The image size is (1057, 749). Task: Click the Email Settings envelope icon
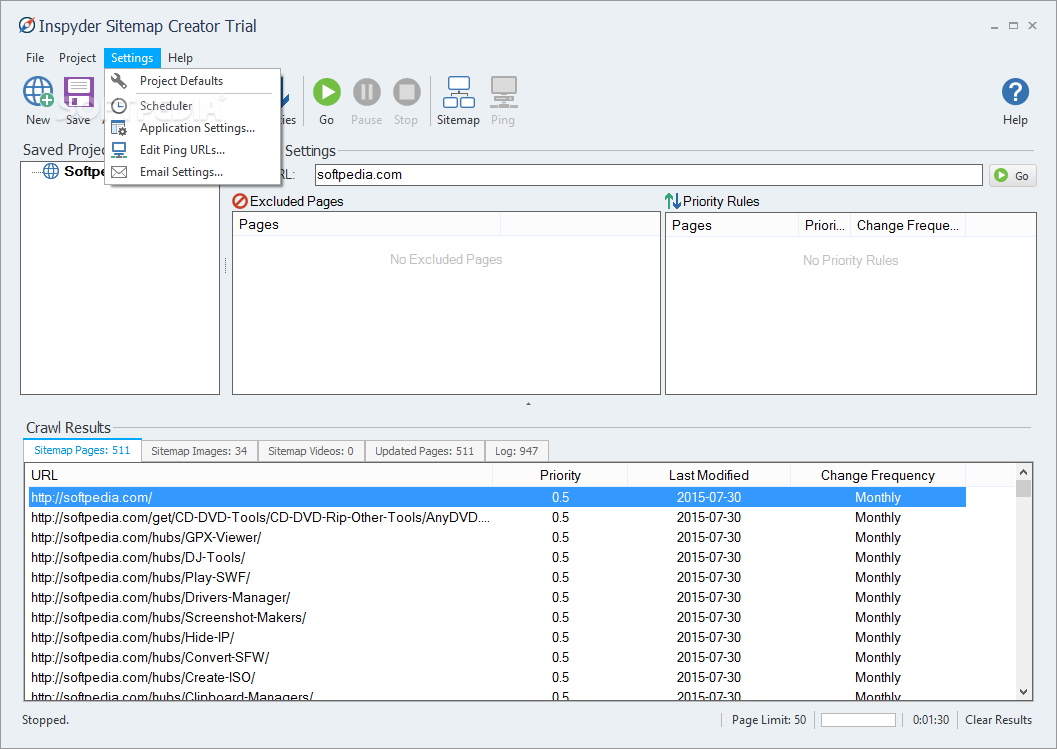119,172
